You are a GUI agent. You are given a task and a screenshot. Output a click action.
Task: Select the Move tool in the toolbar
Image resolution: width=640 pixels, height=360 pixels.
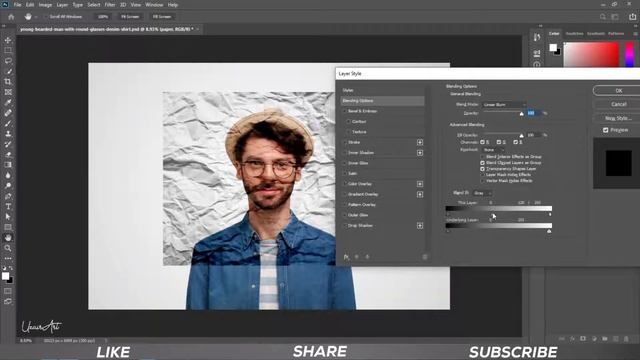point(8,40)
